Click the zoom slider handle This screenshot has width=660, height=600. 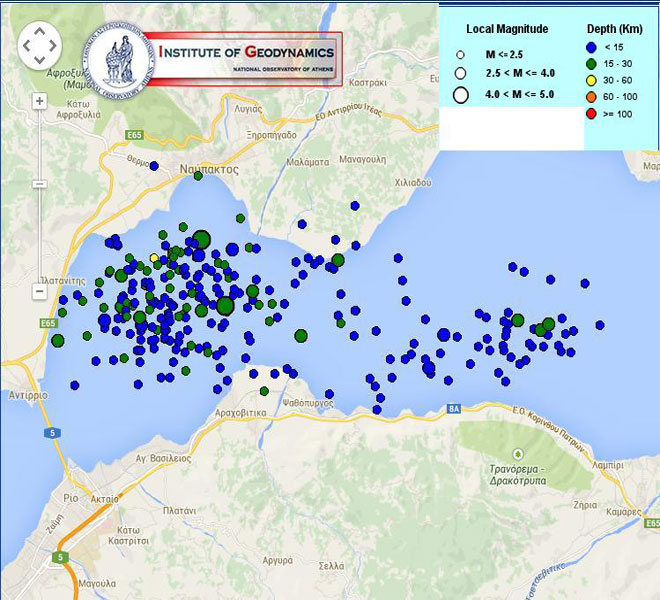pos(39,184)
